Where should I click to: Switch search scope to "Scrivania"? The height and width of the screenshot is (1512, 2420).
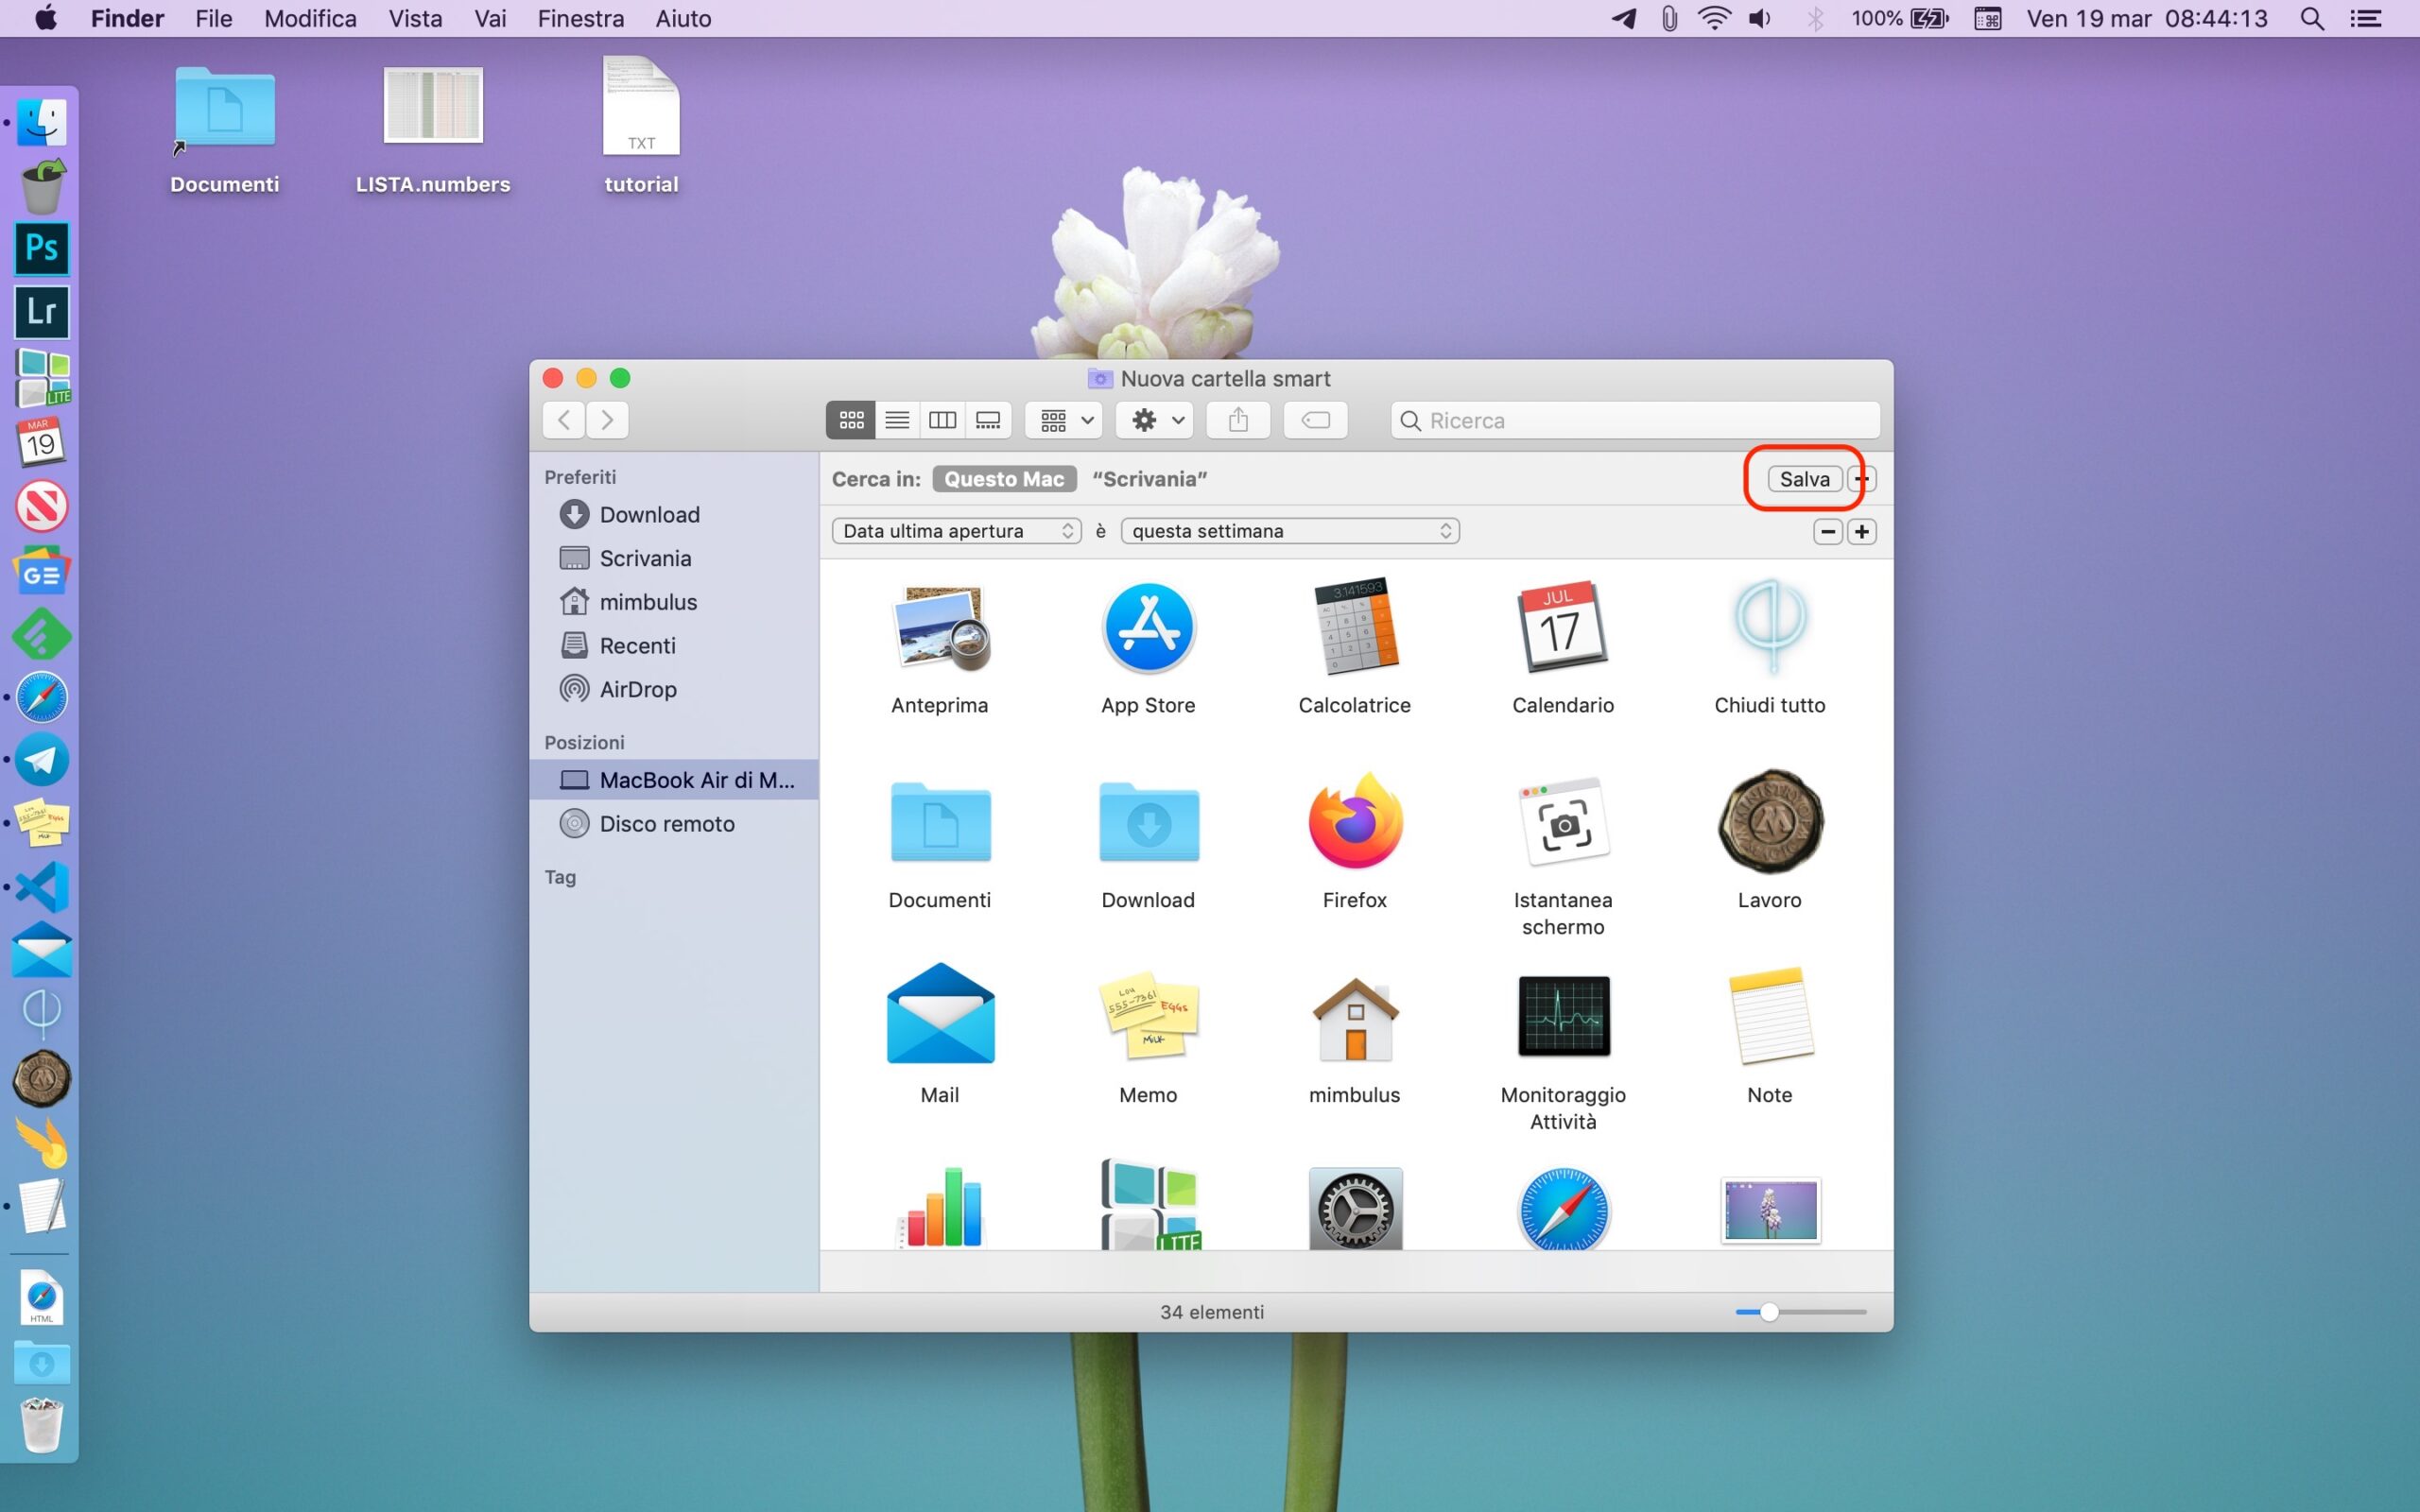[1149, 479]
